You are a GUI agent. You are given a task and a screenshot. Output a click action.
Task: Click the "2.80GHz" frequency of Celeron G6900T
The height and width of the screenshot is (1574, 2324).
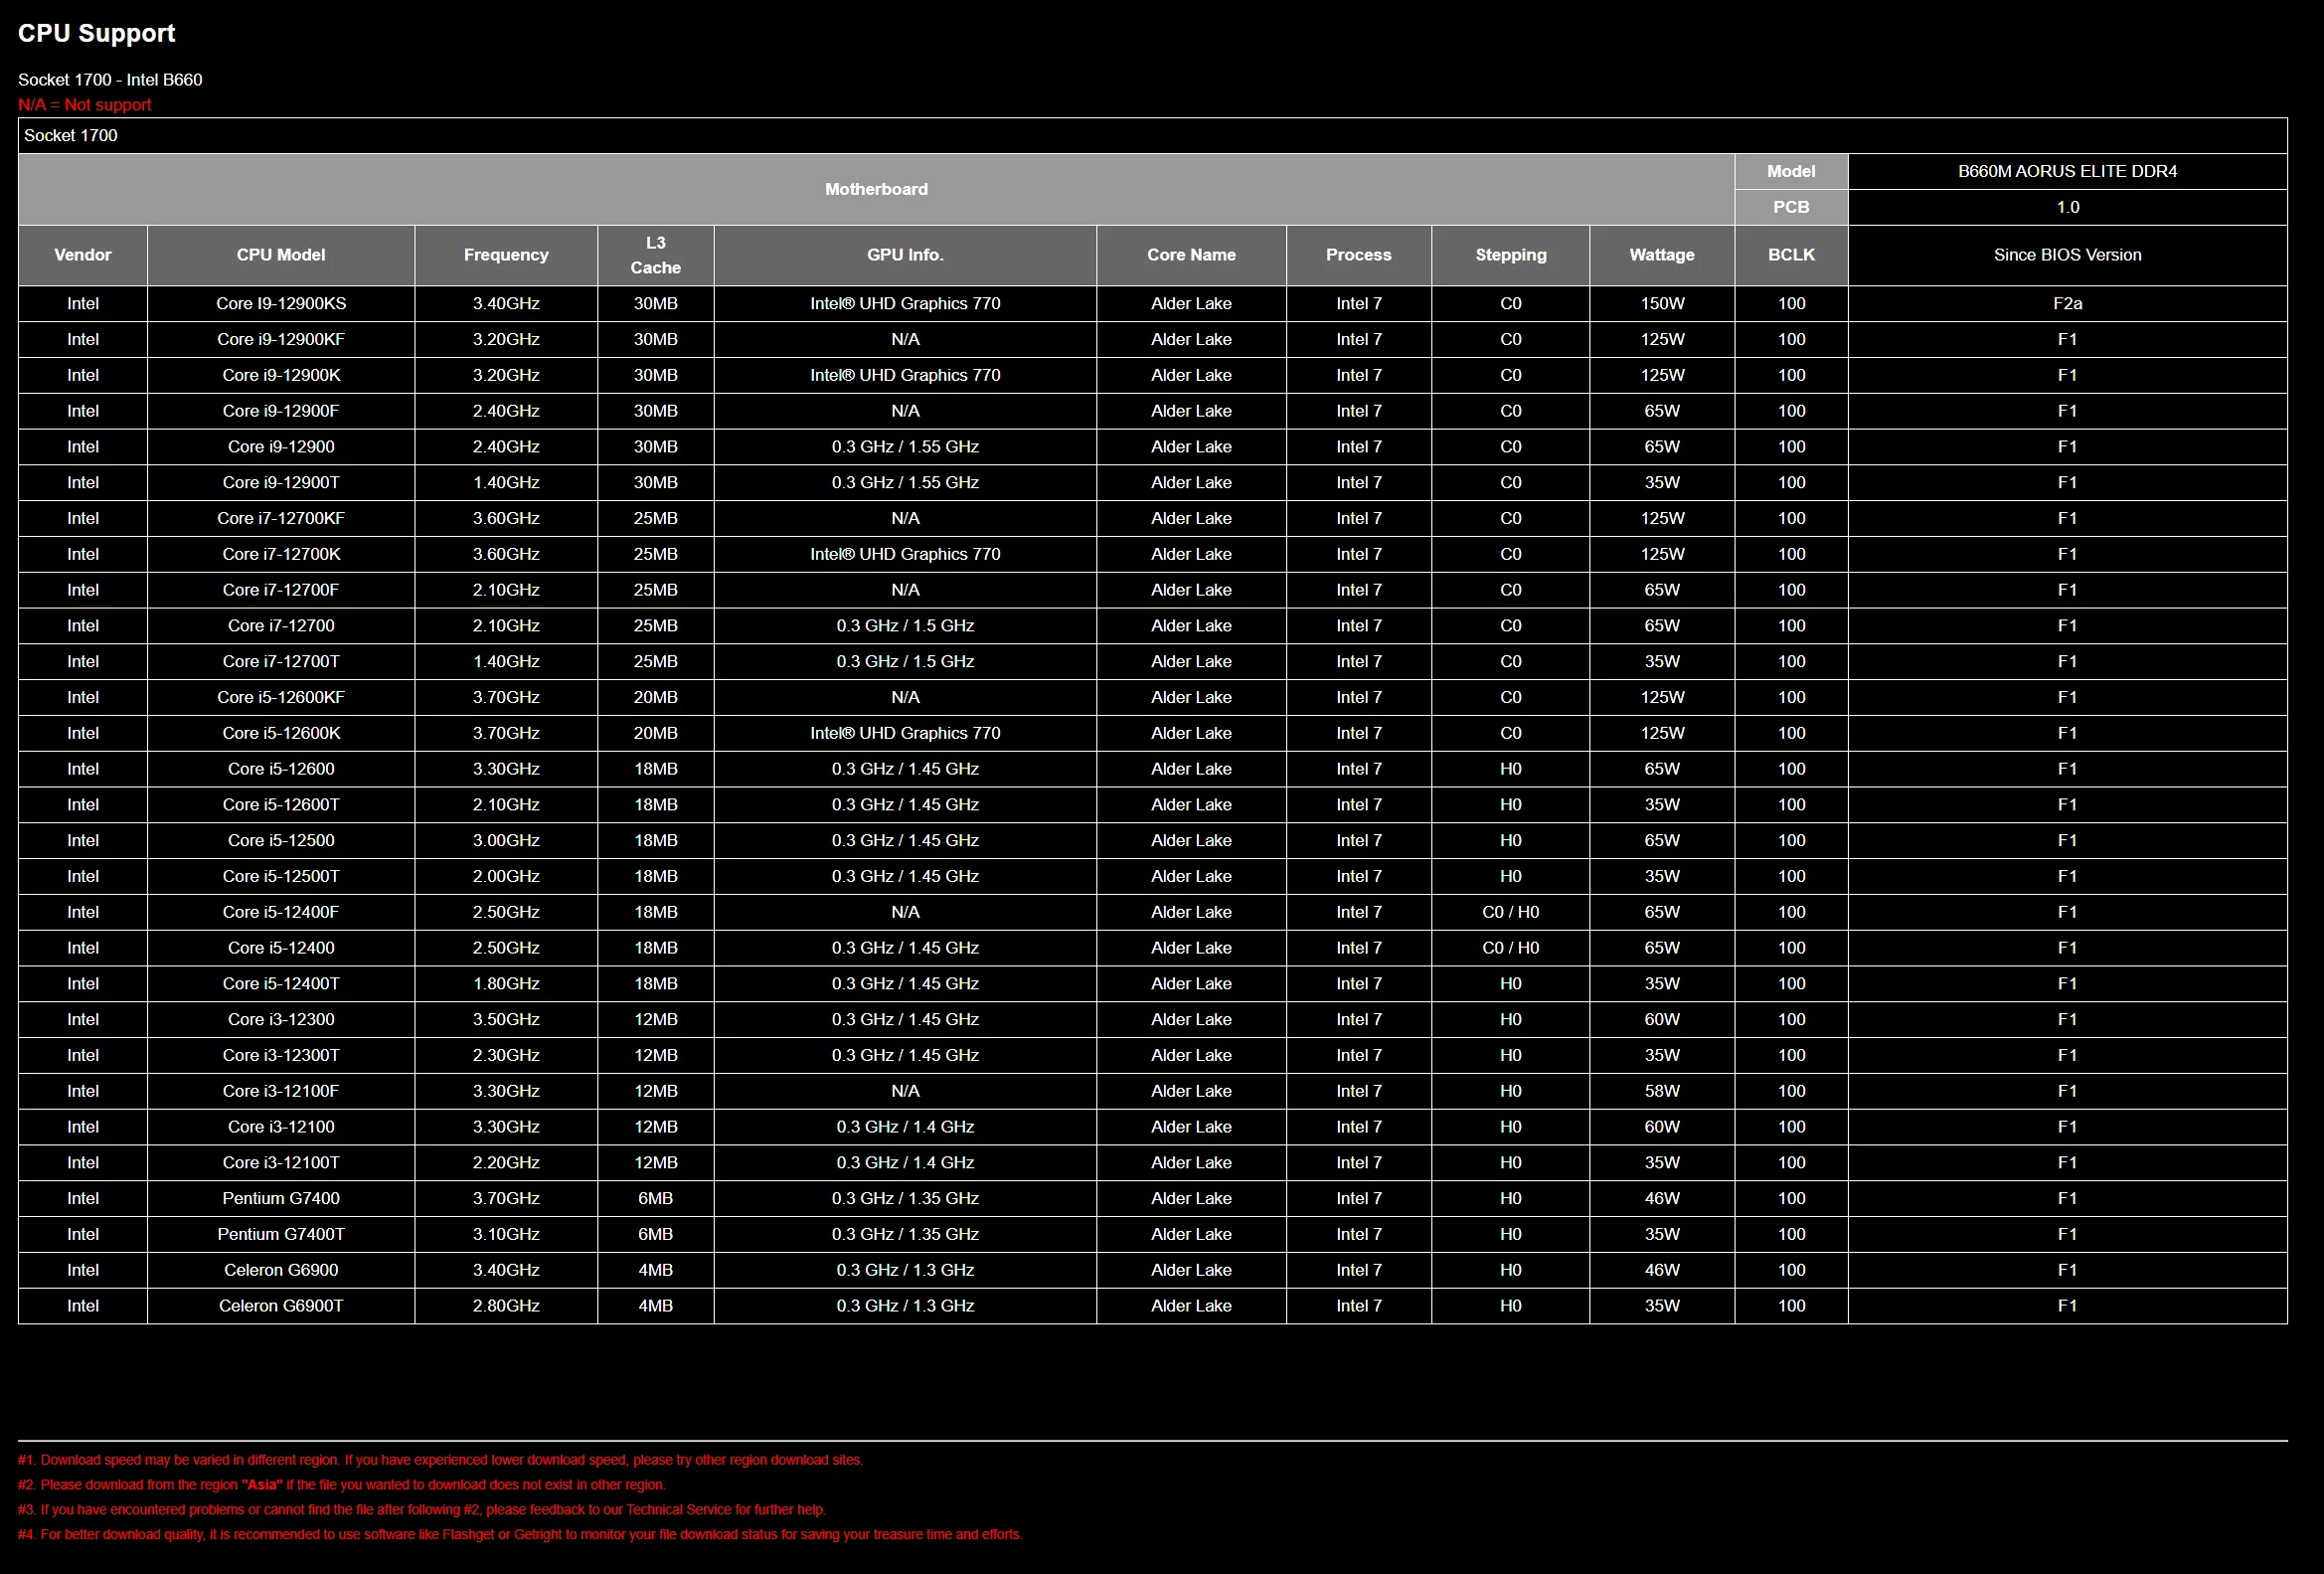[506, 1306]
